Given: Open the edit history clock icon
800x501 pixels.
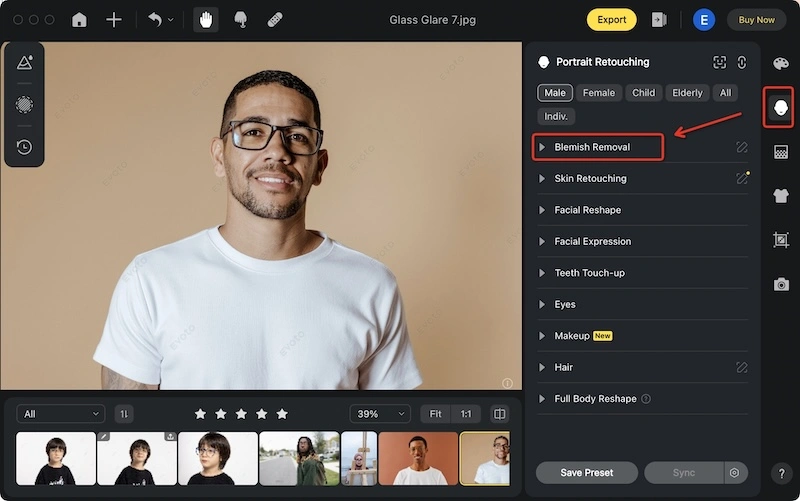Looking at the screenshot, I should pos(24,147).
